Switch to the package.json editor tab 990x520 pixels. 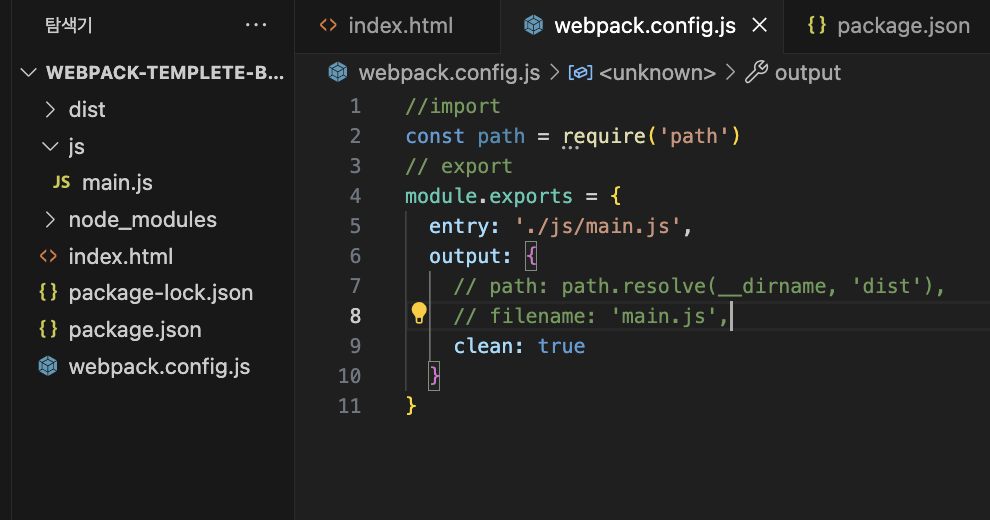tap(903, 26)
